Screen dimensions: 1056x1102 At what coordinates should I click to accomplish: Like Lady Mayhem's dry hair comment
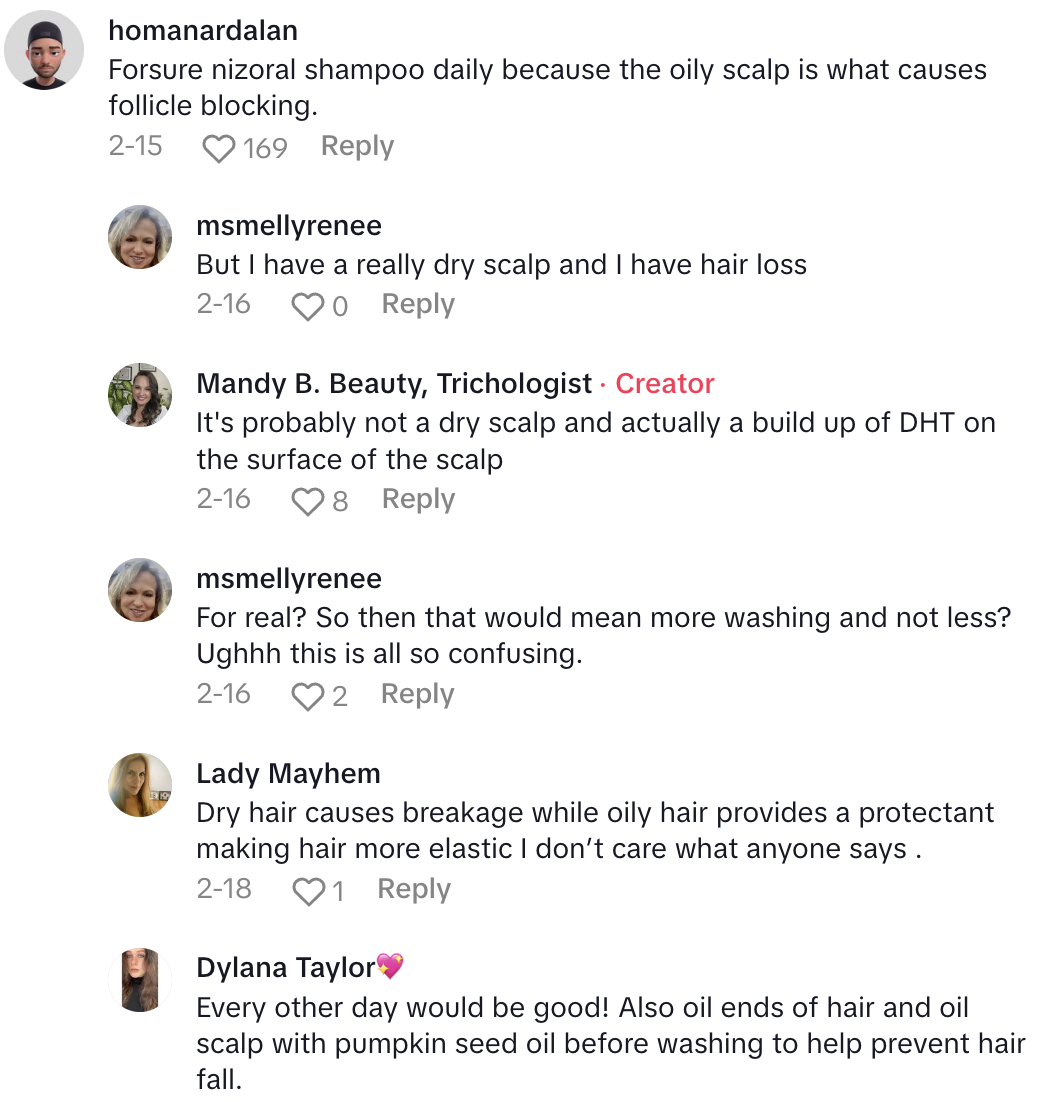point(305,891)
